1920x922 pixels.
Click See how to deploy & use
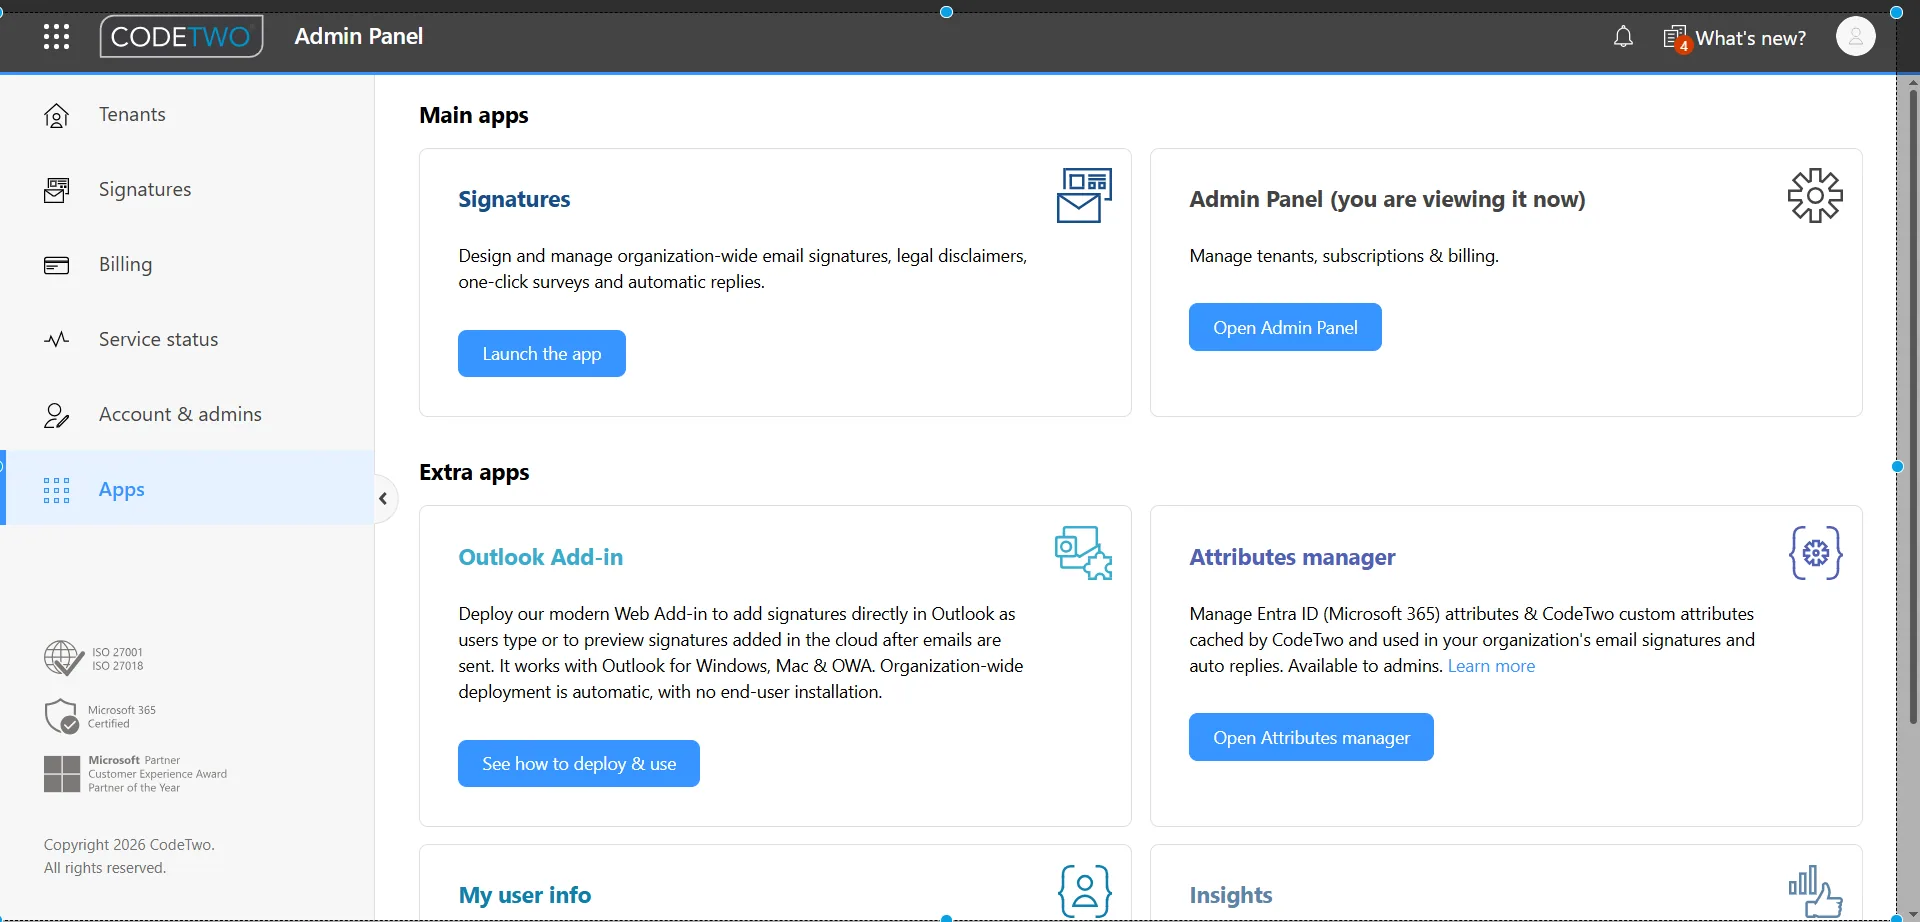click(x=579, y=764)
